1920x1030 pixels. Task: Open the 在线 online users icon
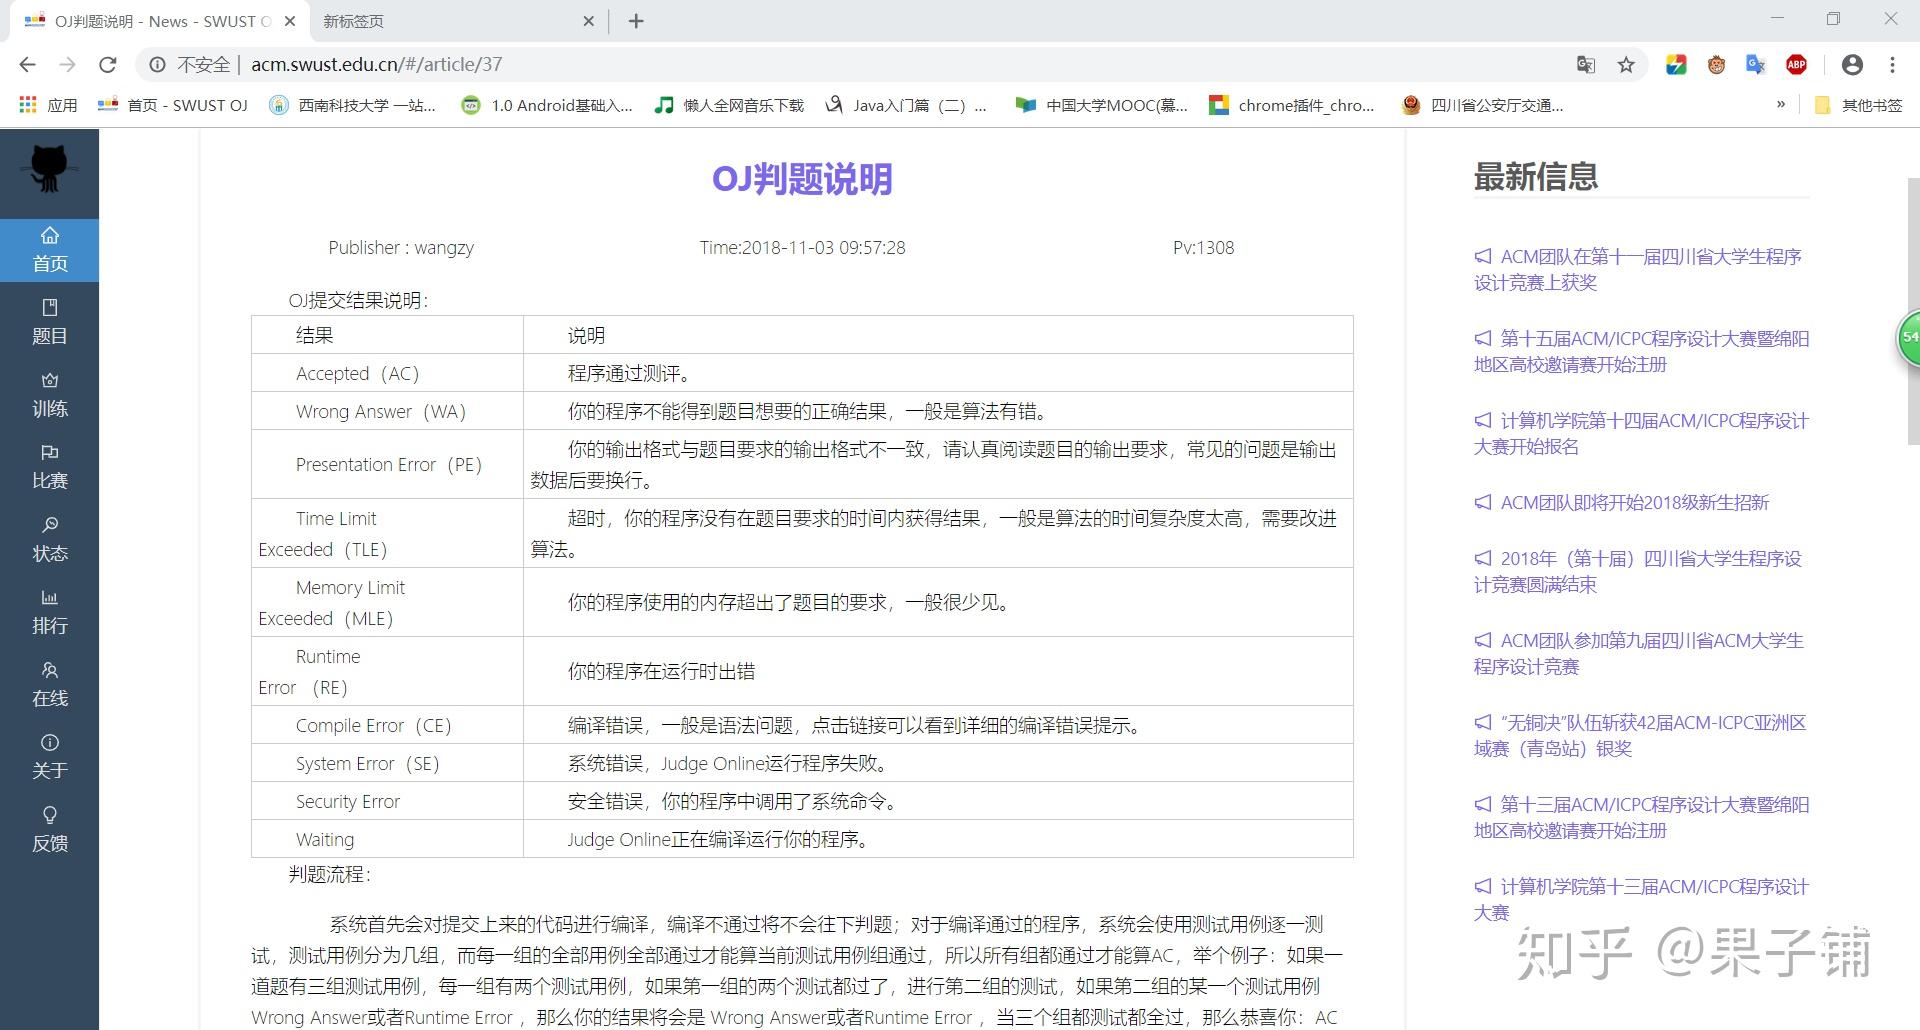click(x=50, y=684)
